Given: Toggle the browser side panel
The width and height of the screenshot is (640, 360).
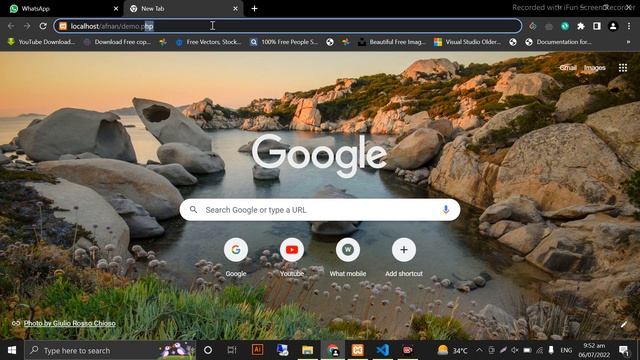Looking at the screenshot, I should pyautogui.click(x=597, y=26).
